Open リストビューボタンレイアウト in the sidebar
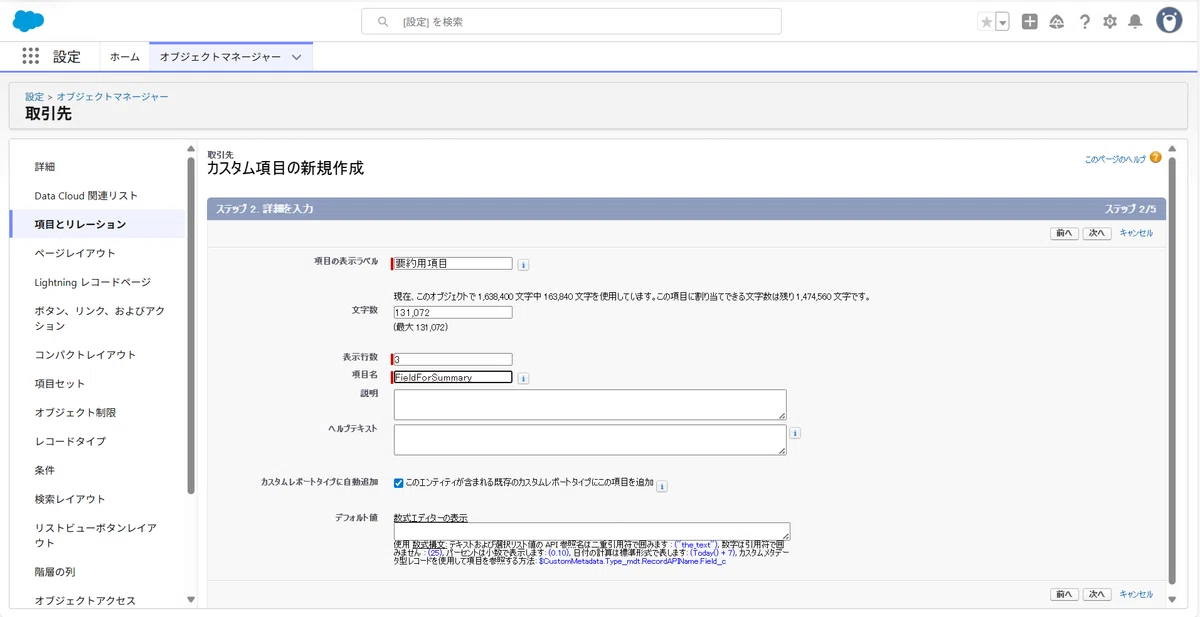The height and width of the screenshot is (617, 1200). coord(96,535)
